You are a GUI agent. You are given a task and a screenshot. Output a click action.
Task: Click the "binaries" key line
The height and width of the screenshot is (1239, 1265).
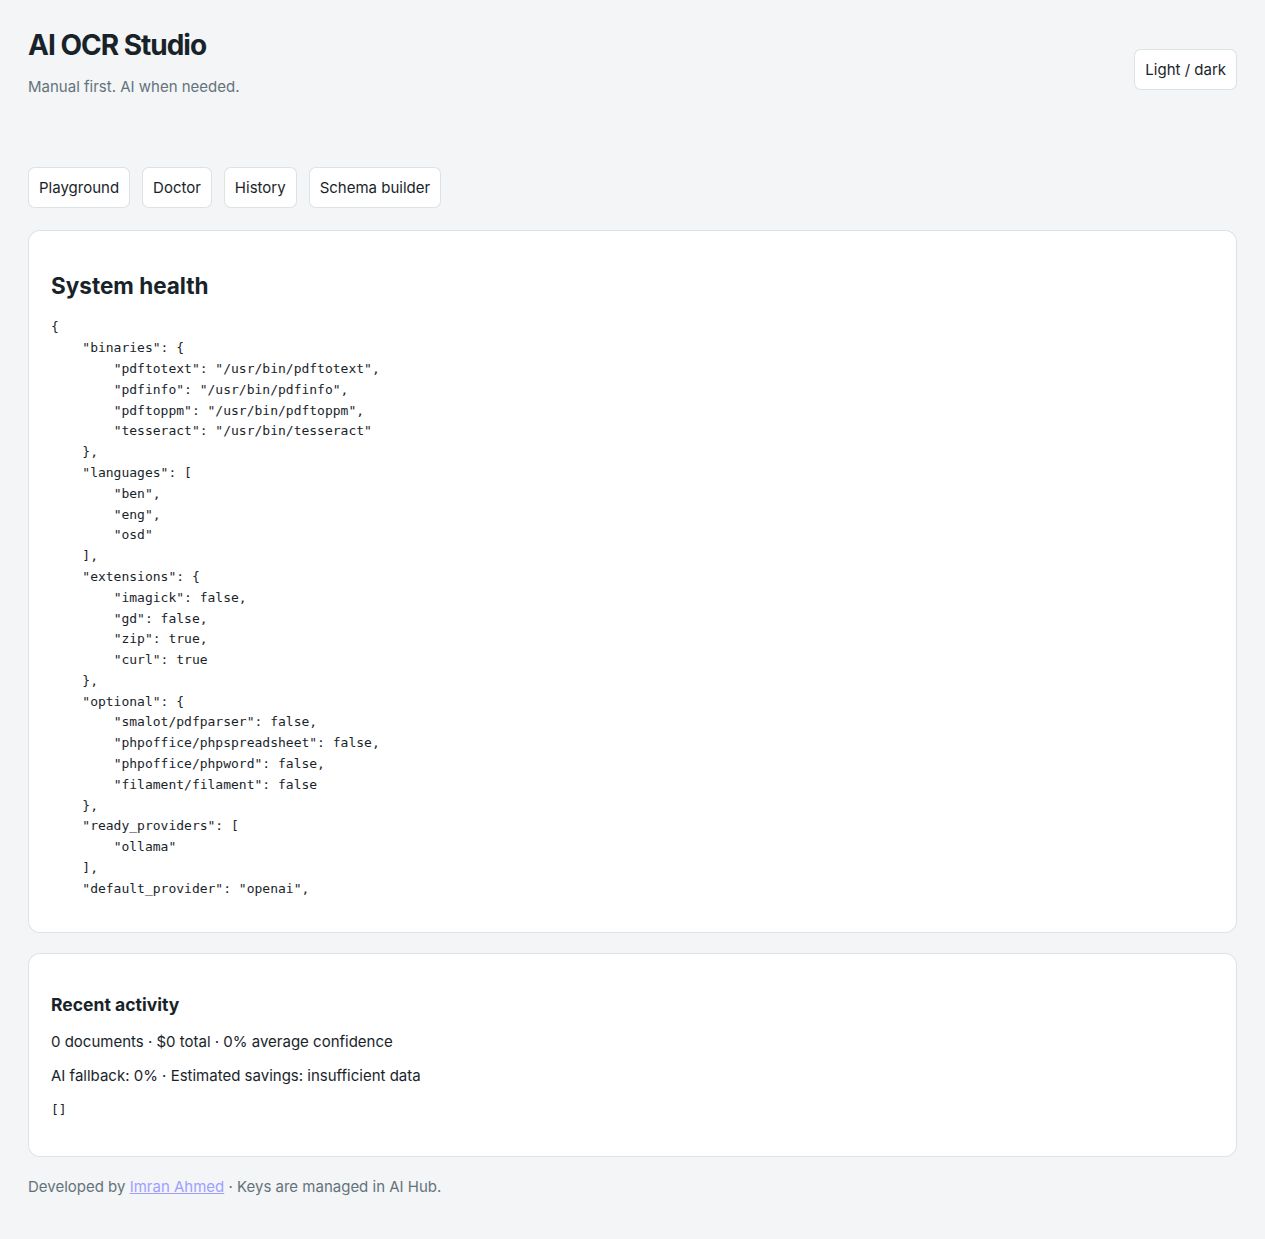pos(133,348)
